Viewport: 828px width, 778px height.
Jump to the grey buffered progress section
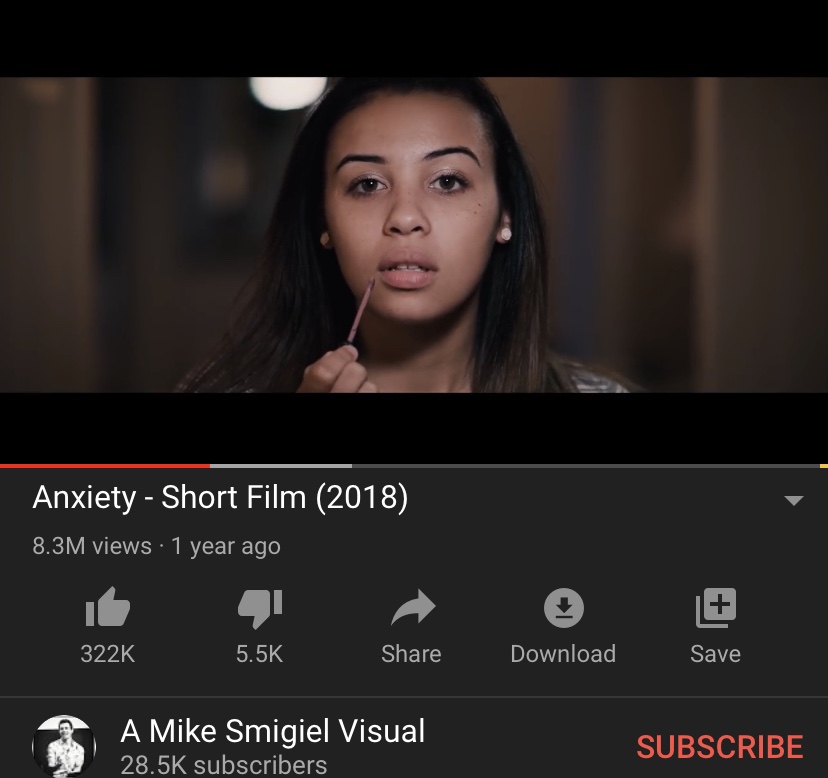(x=281, y=466)
